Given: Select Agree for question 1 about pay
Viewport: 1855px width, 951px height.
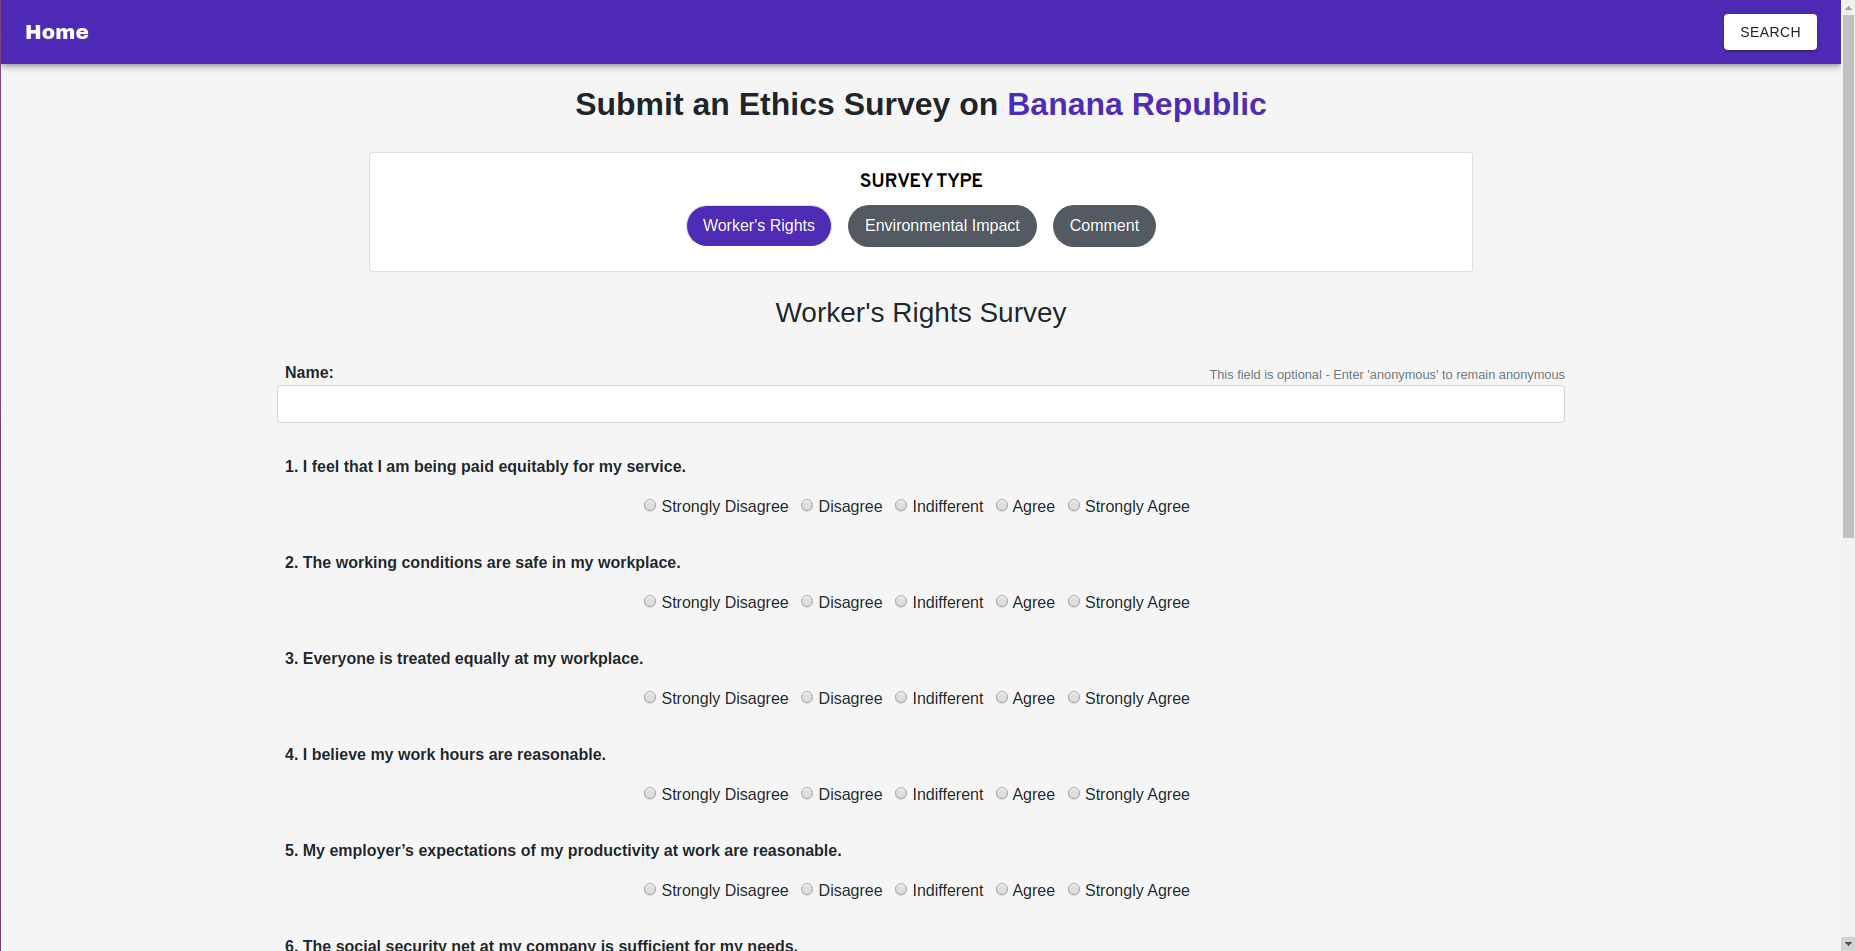Looking at the screenshot, I should (x=1001, y=506).
